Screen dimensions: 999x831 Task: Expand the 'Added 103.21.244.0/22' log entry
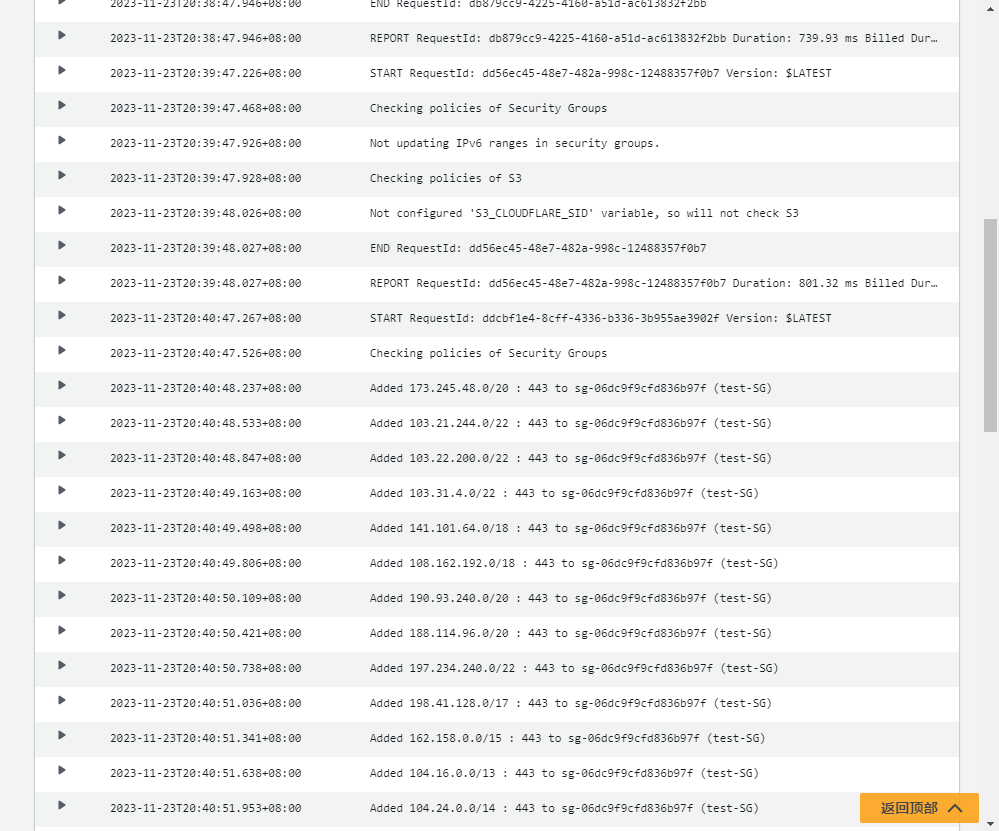click(62, 420)
